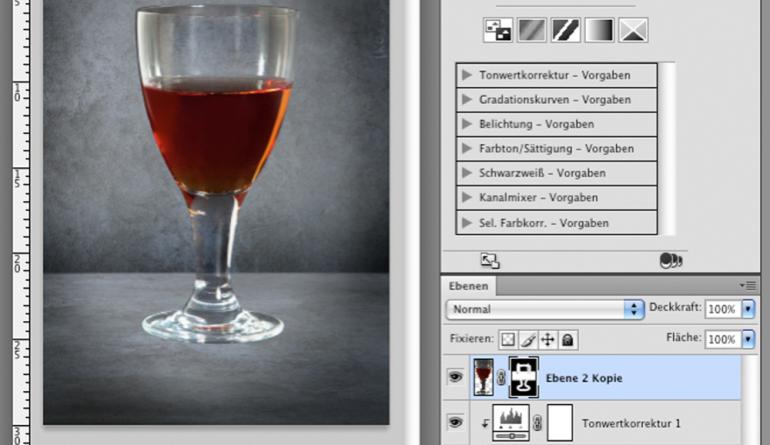Click the clip-to-layer icon in adjustments panel
The height and width of the screenshot is (445, 770).
pos(671,261)
